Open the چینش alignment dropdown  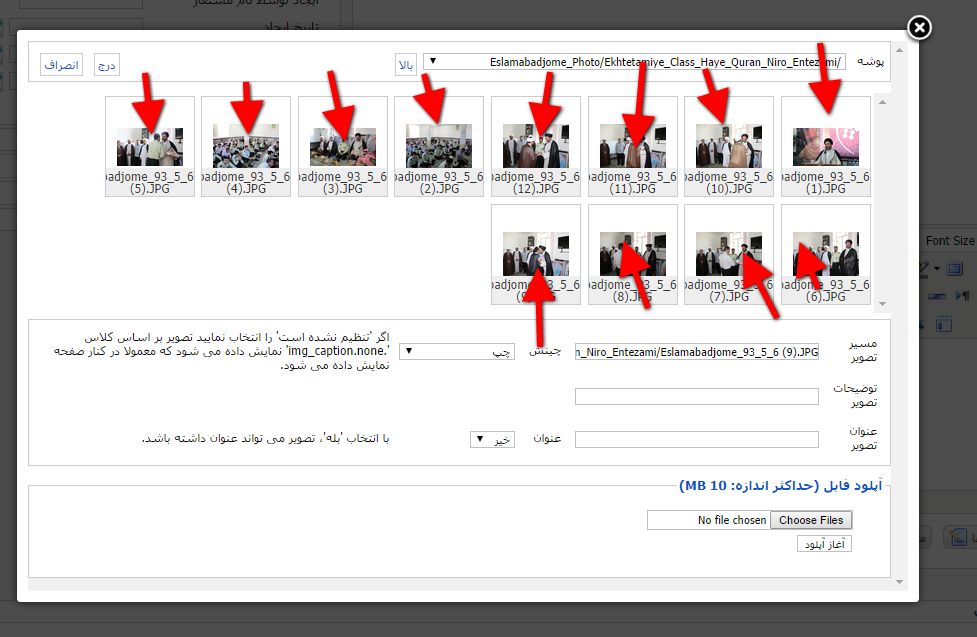(457, 352)
